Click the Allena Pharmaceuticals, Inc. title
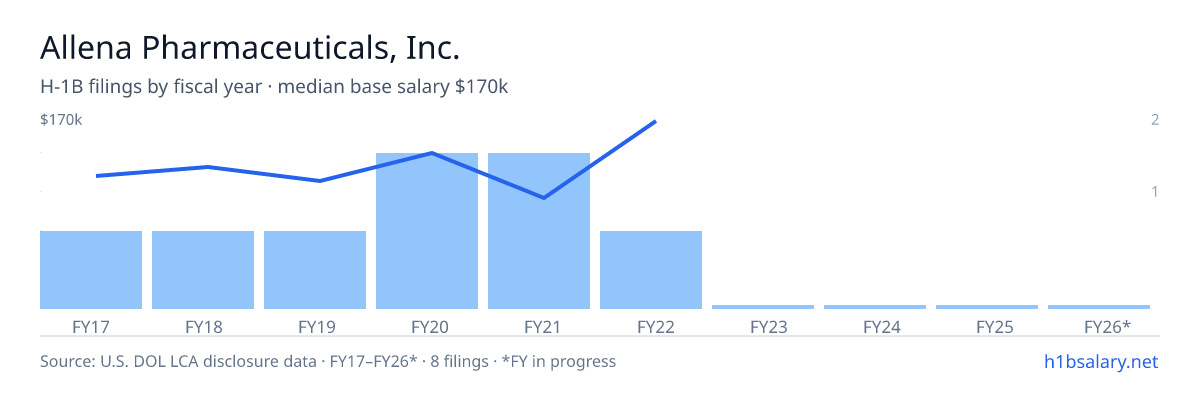 (250, 48)
